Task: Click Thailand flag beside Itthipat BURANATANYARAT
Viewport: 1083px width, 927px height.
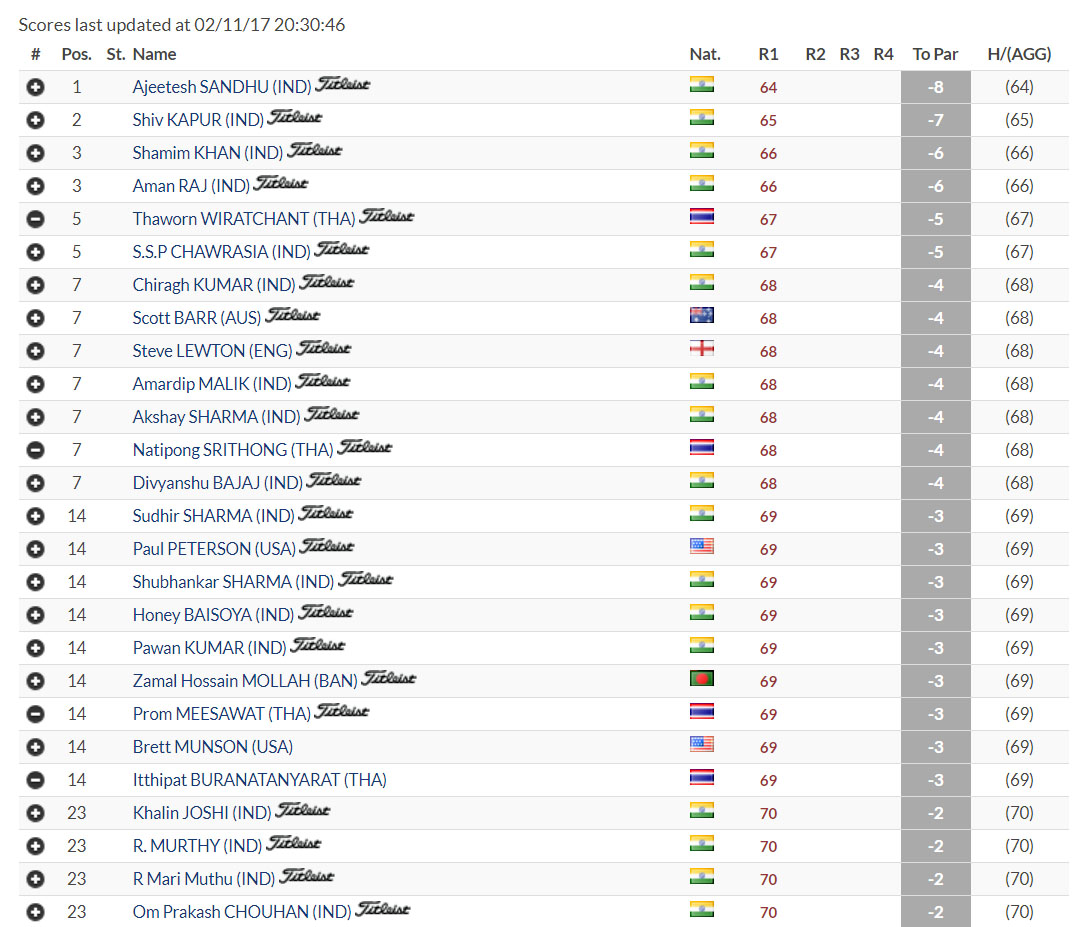Action: (x=702, y=778)
